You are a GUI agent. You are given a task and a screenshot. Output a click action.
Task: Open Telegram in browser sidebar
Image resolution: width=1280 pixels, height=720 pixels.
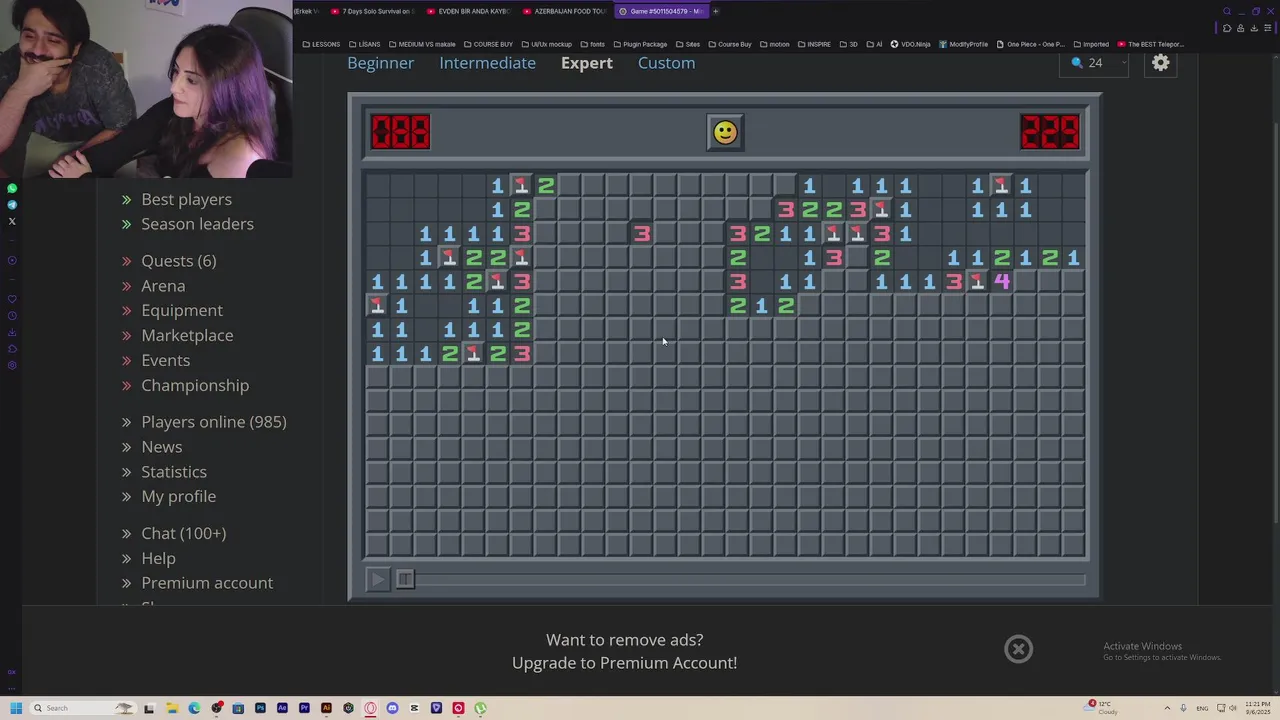(x=12, y=204)
